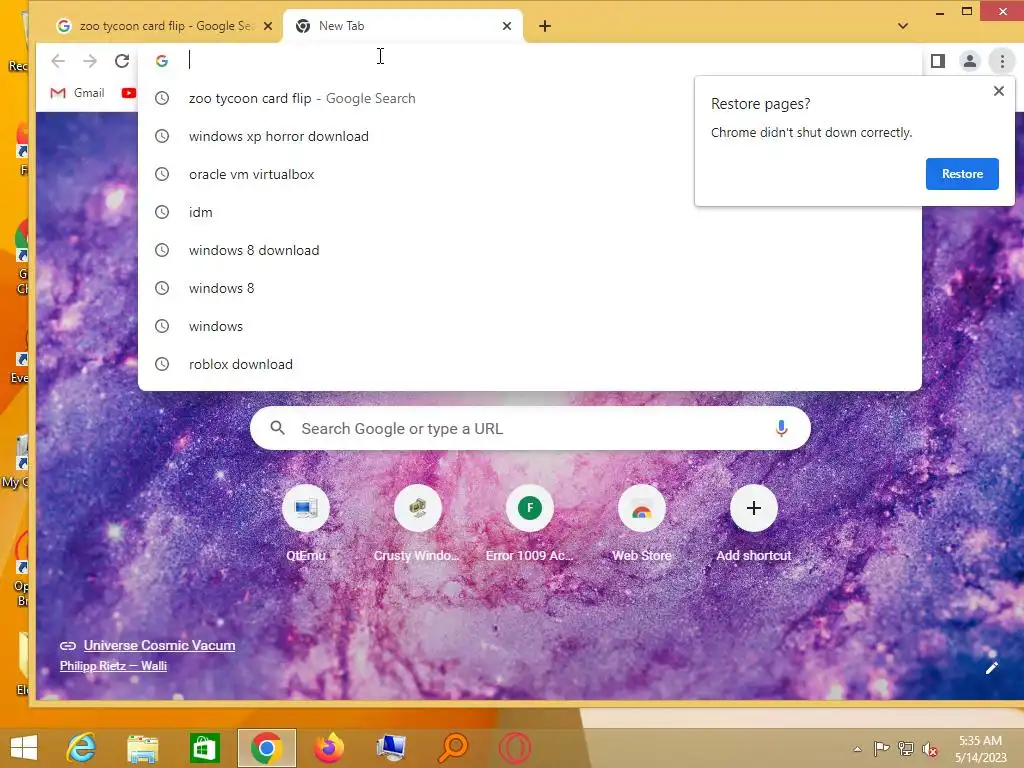Open the side panel icon
1024x768 pixels.
click(938, 61)
